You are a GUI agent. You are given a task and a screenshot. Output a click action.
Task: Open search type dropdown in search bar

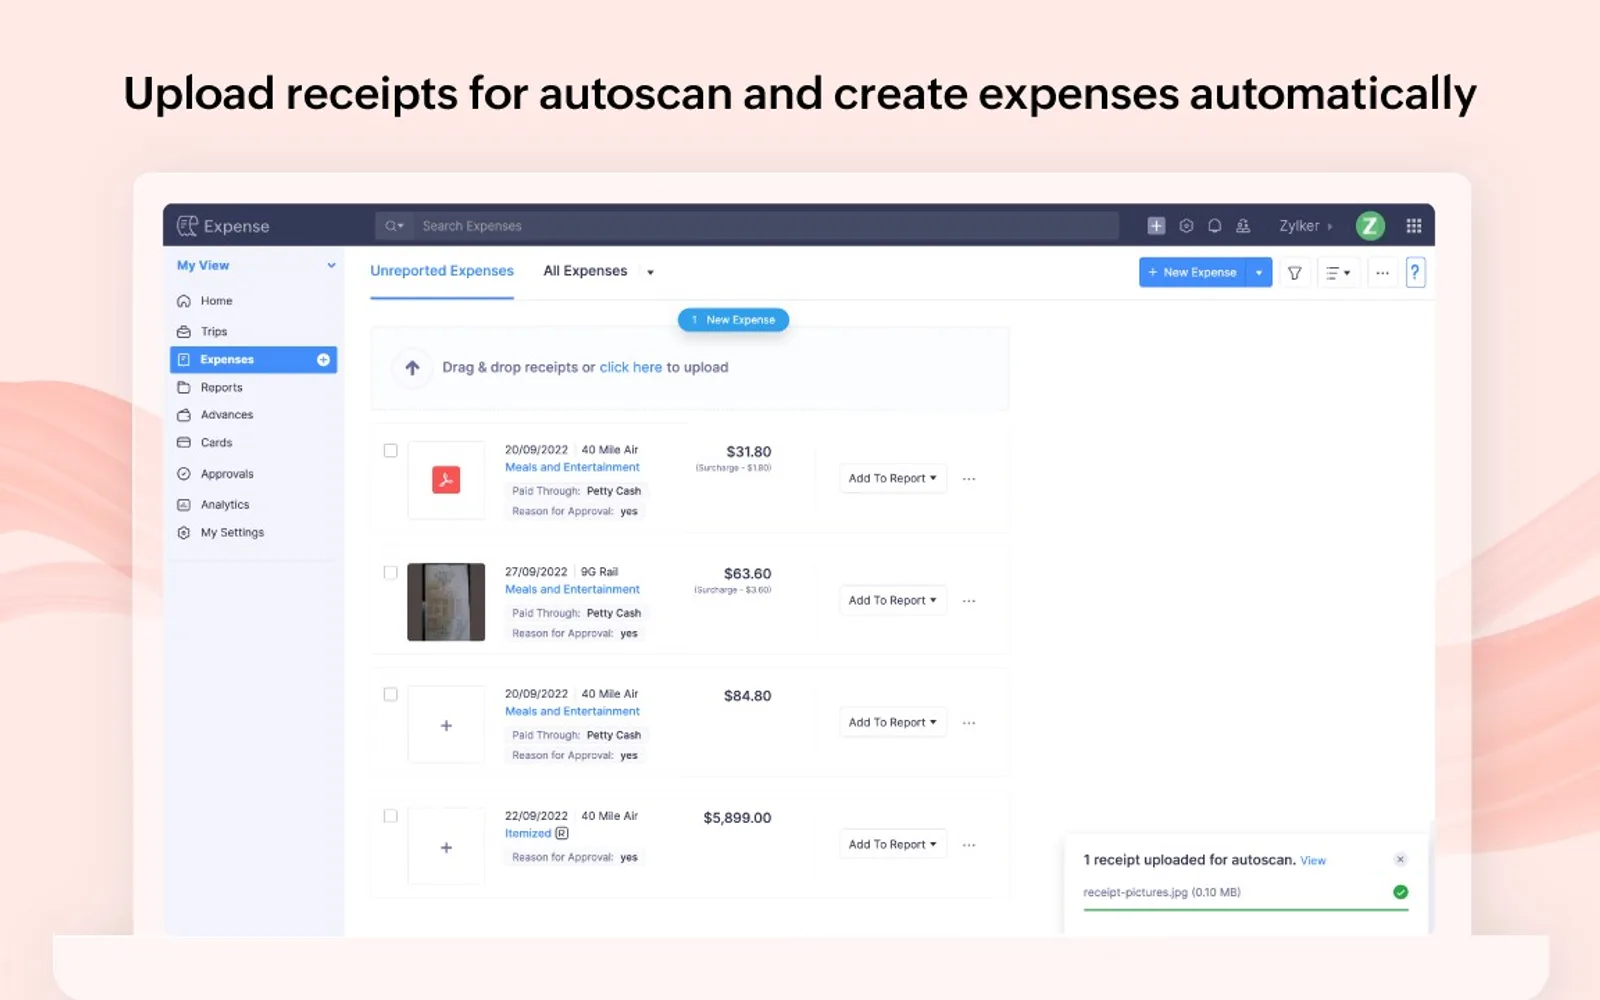click(x=395, y=226)
